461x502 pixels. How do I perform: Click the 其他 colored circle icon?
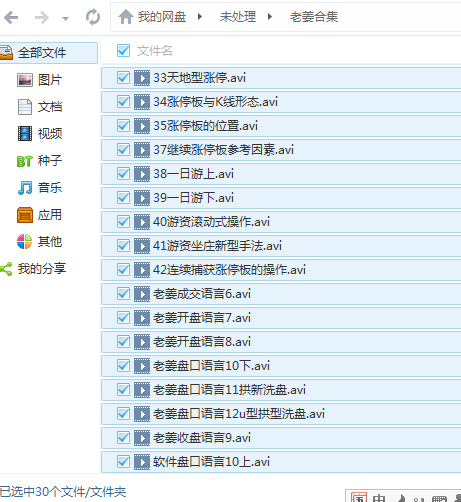point(25,242)
